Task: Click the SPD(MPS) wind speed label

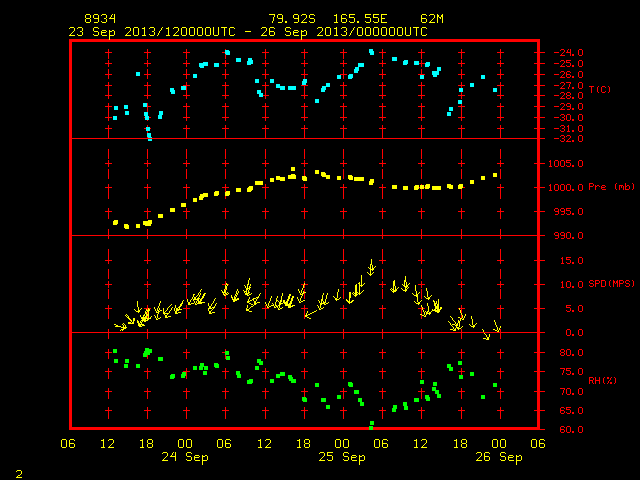Action: 611,283
